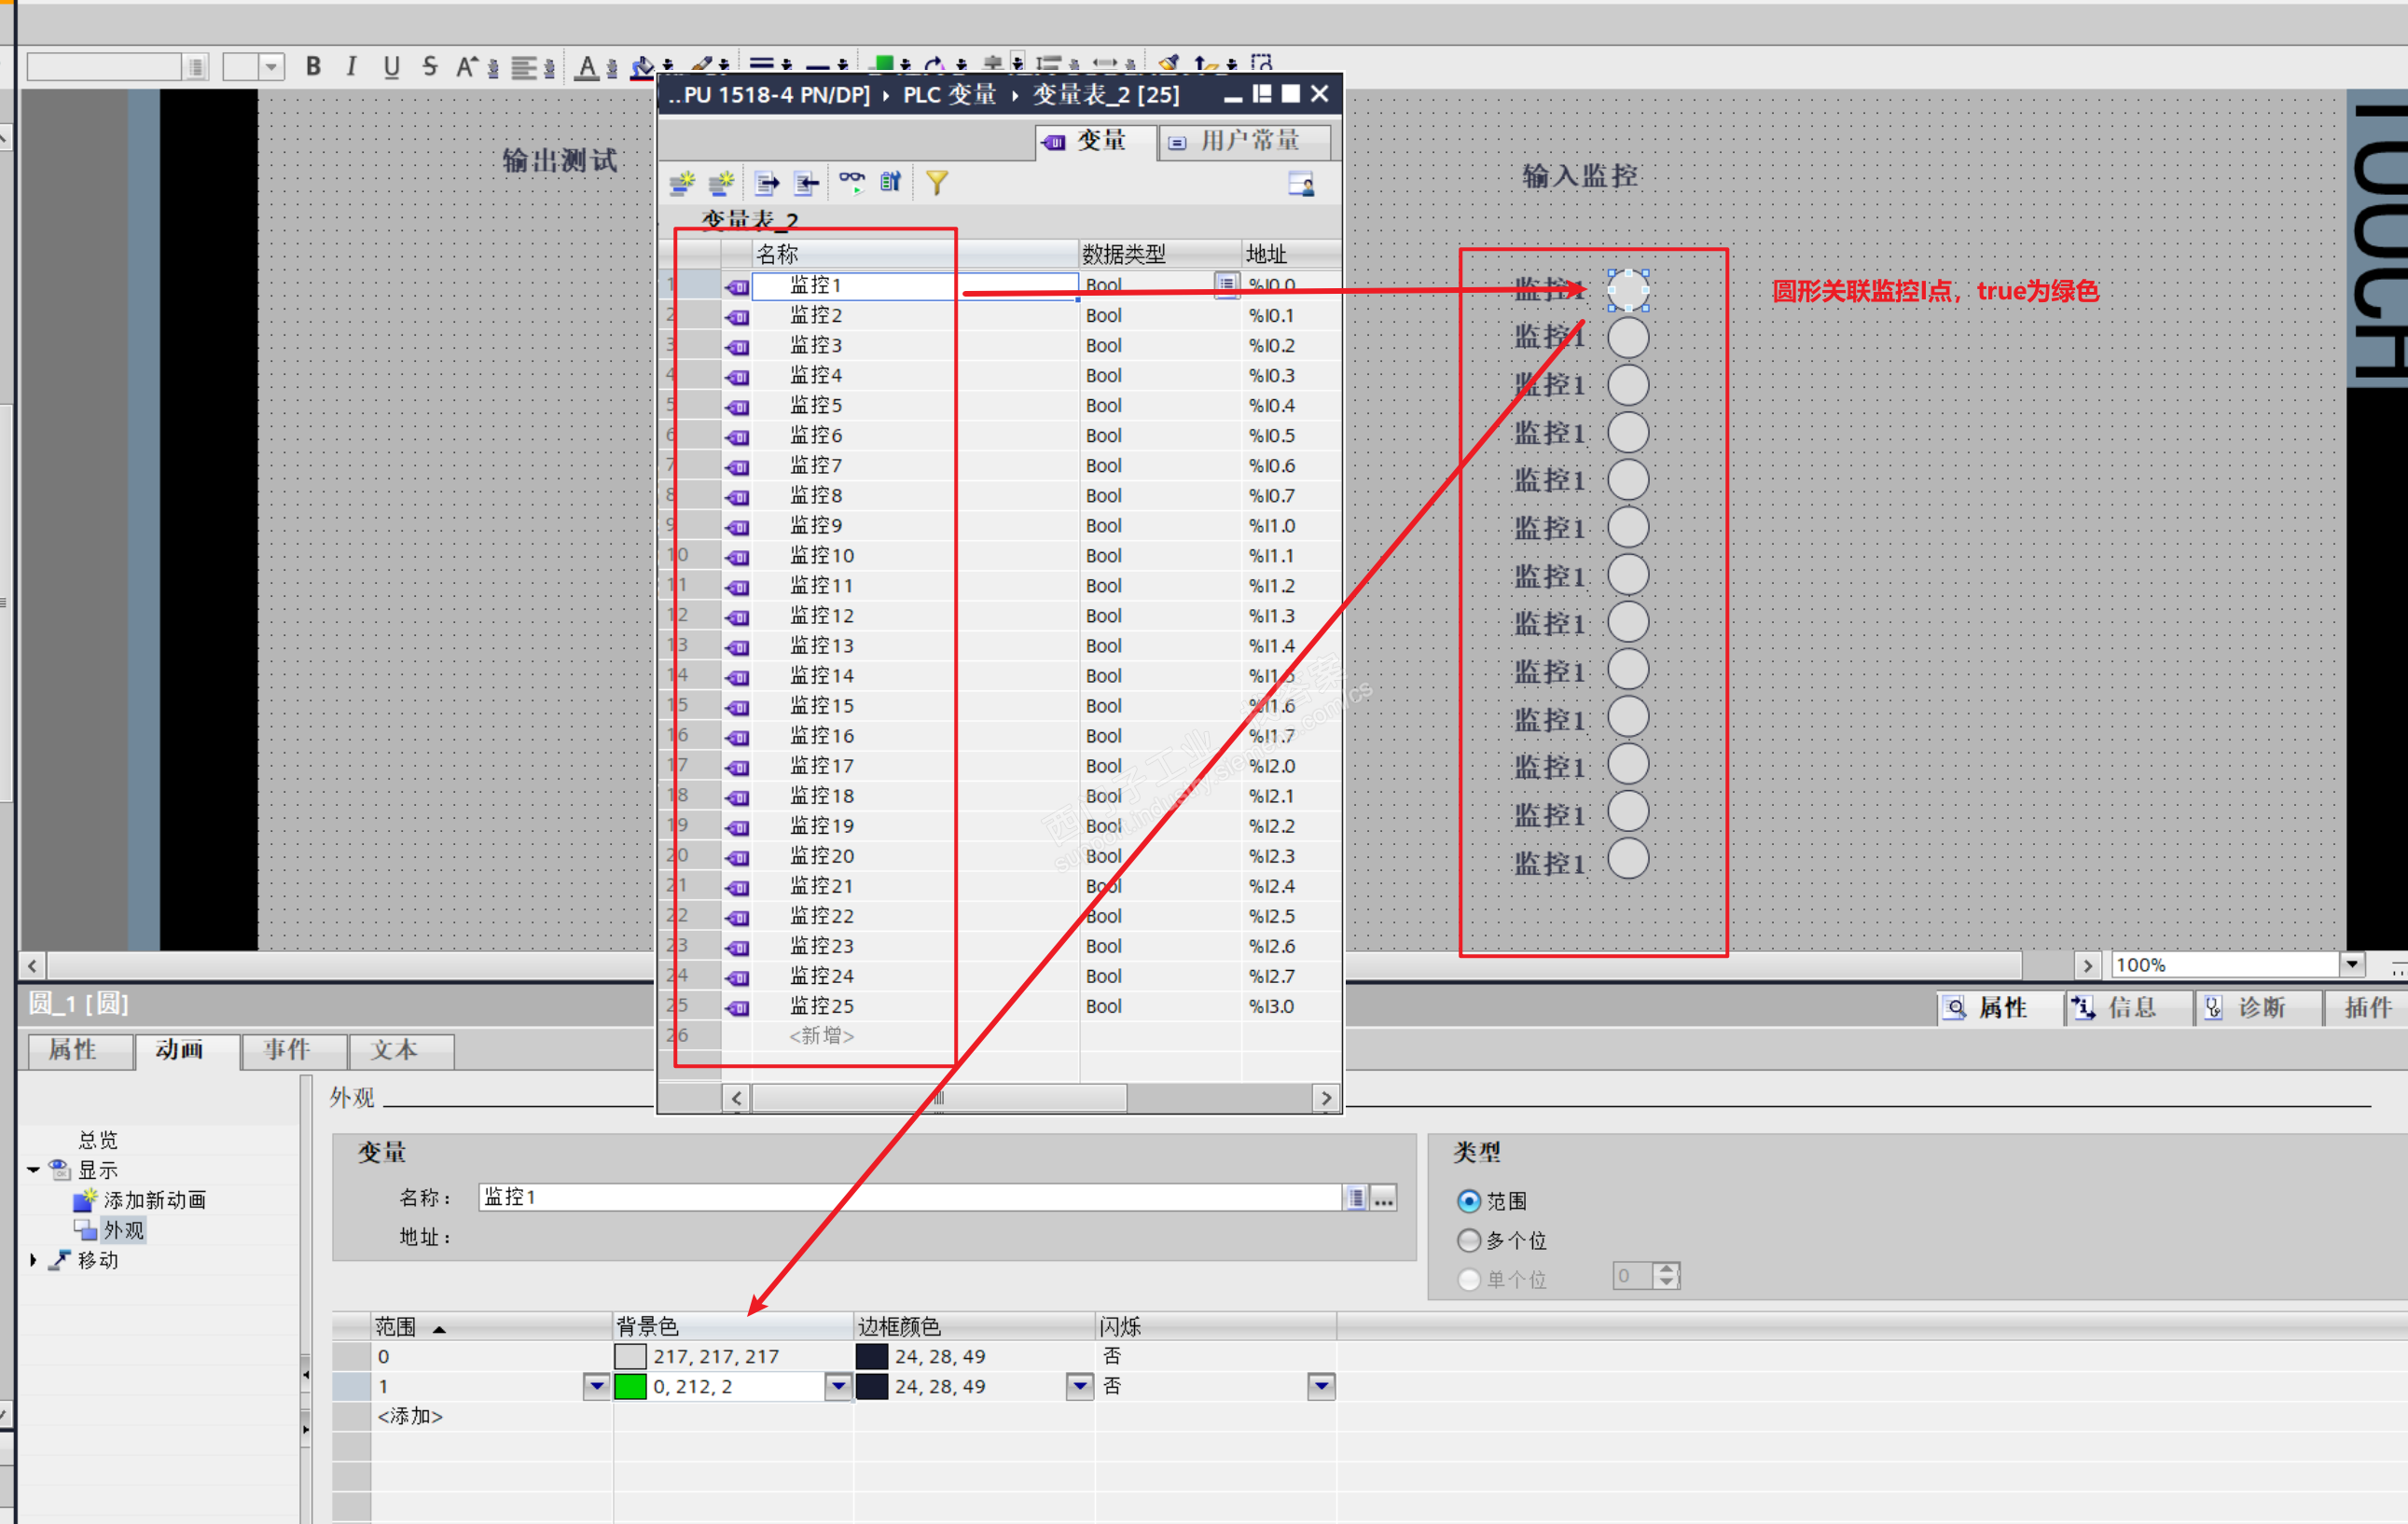This screenshot has height=1524, width=2408.
Task: Select the 范围 radio button
Action: (x=1468, y=1201)
